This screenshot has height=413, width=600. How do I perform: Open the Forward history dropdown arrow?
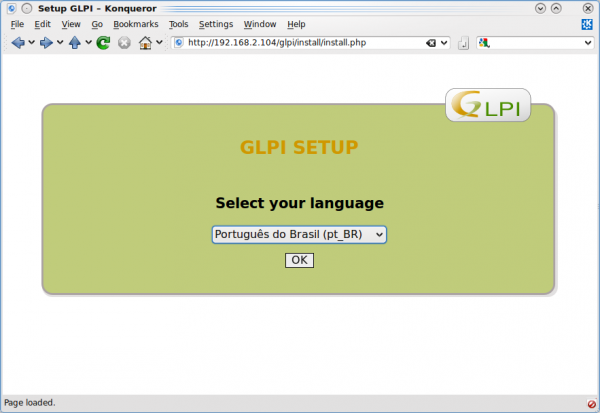tap(60, 42)
